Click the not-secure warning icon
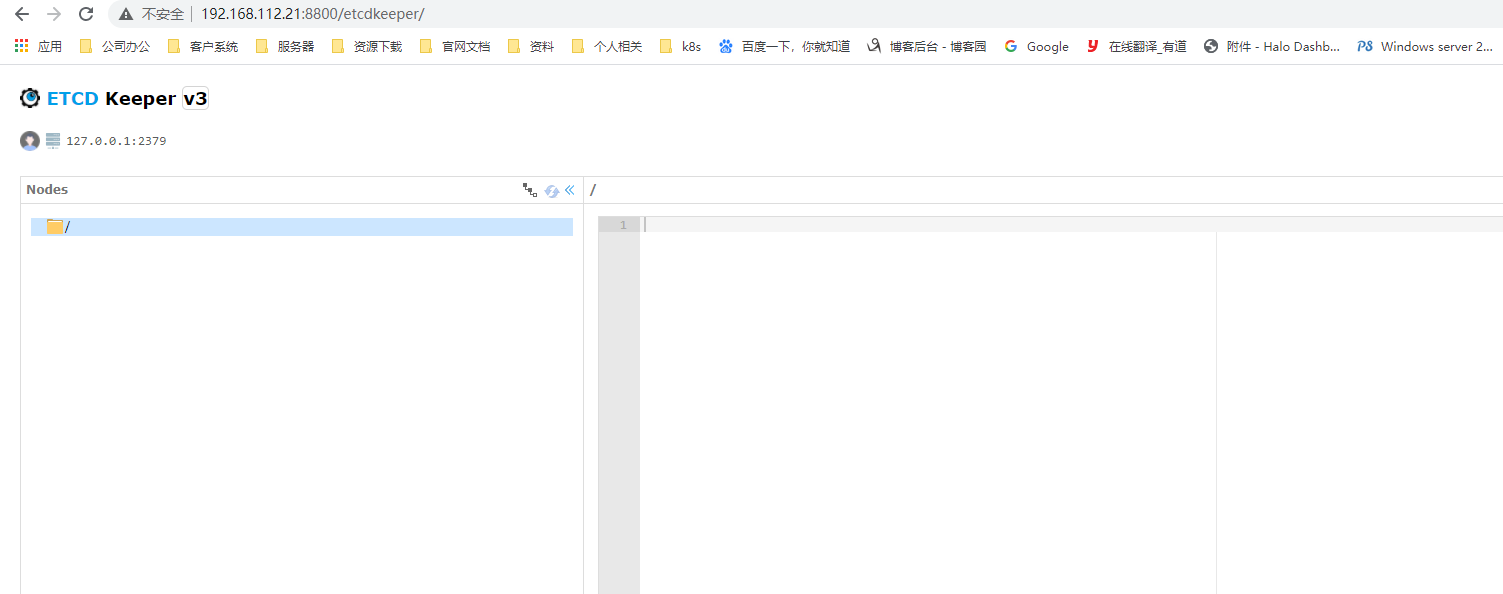The image size is (1503, 594). pyautogui.click(x=125, y=14)
